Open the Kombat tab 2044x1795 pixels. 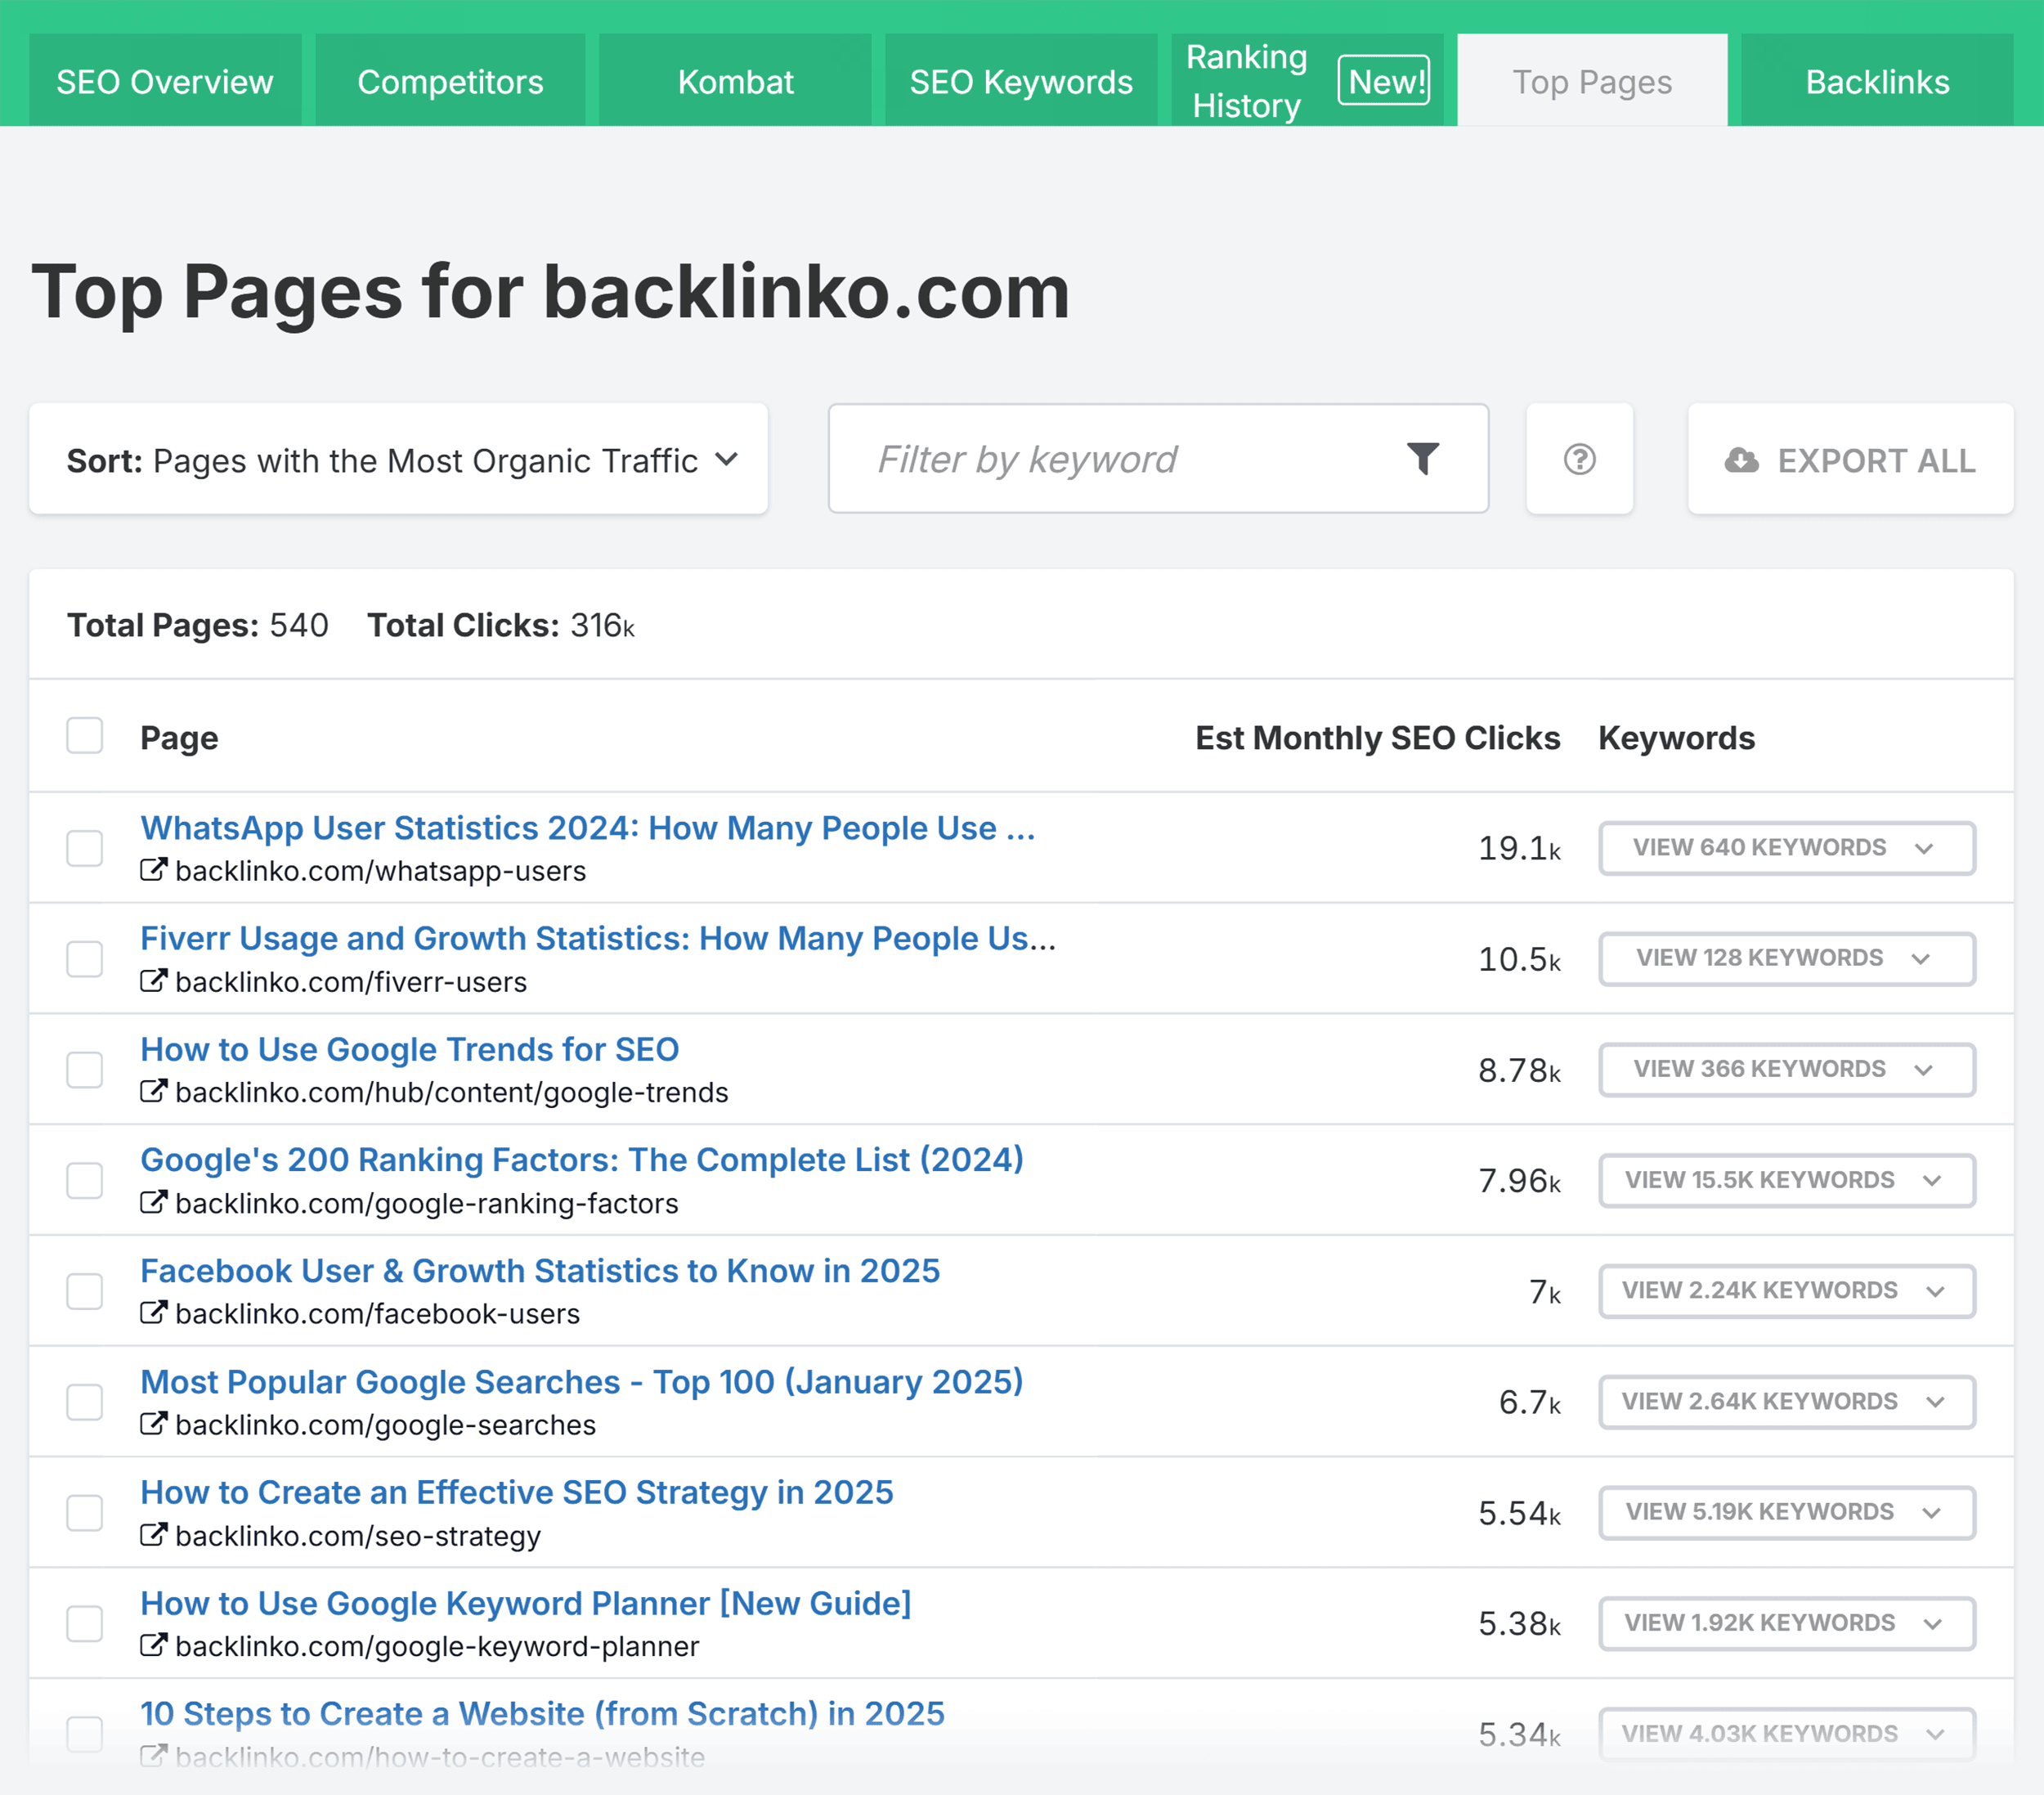[x=735, y=81]
